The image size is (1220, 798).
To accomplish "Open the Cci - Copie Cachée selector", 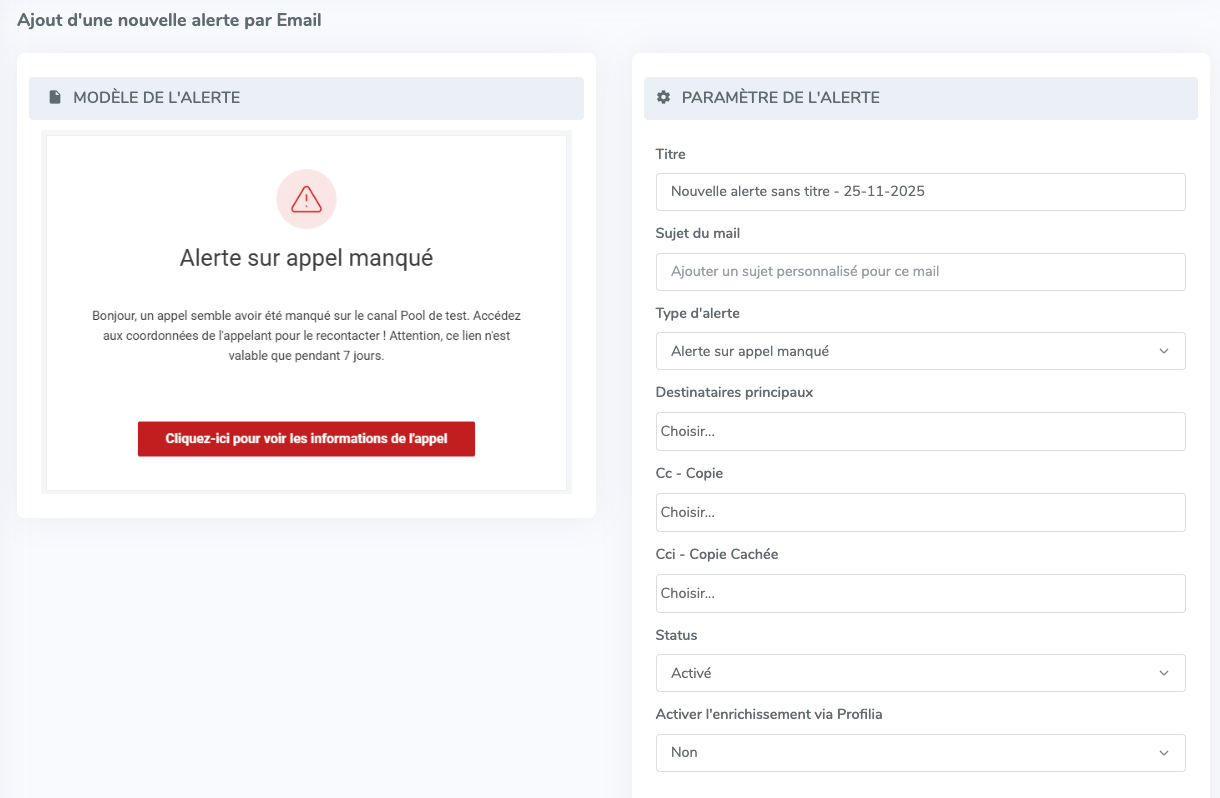I will tap(920, 593).
